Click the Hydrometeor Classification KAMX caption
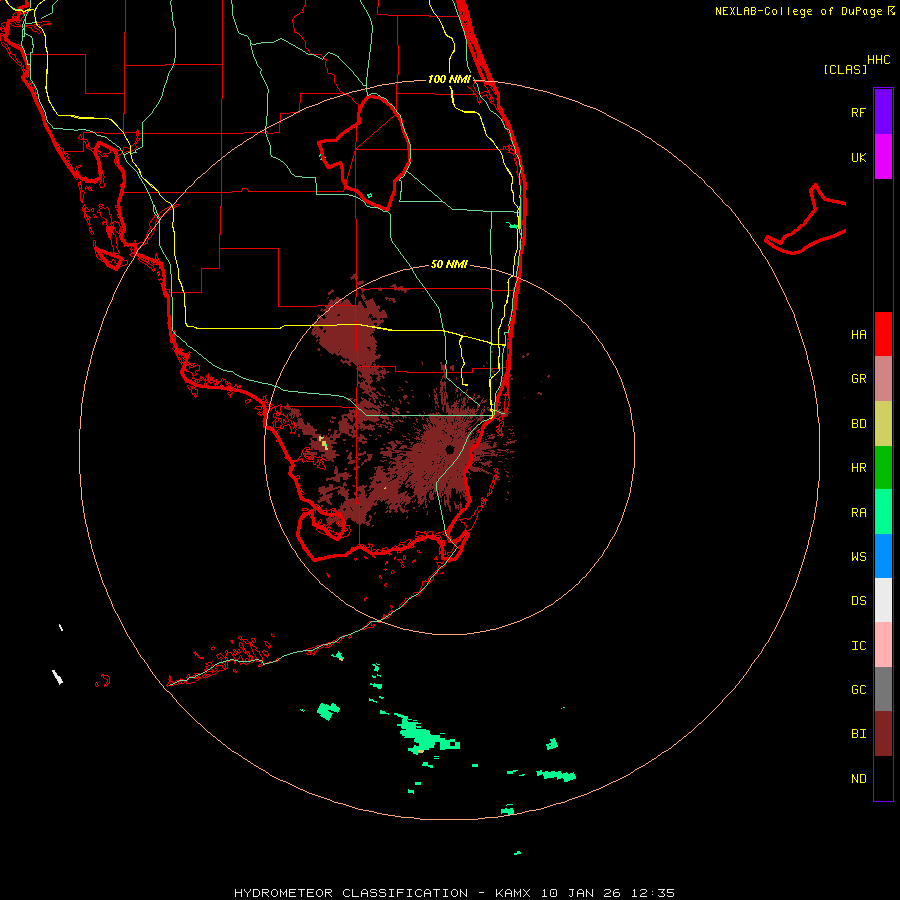Image resolution: width=900 pixels, height=900 pixels. tap(454, 893)
